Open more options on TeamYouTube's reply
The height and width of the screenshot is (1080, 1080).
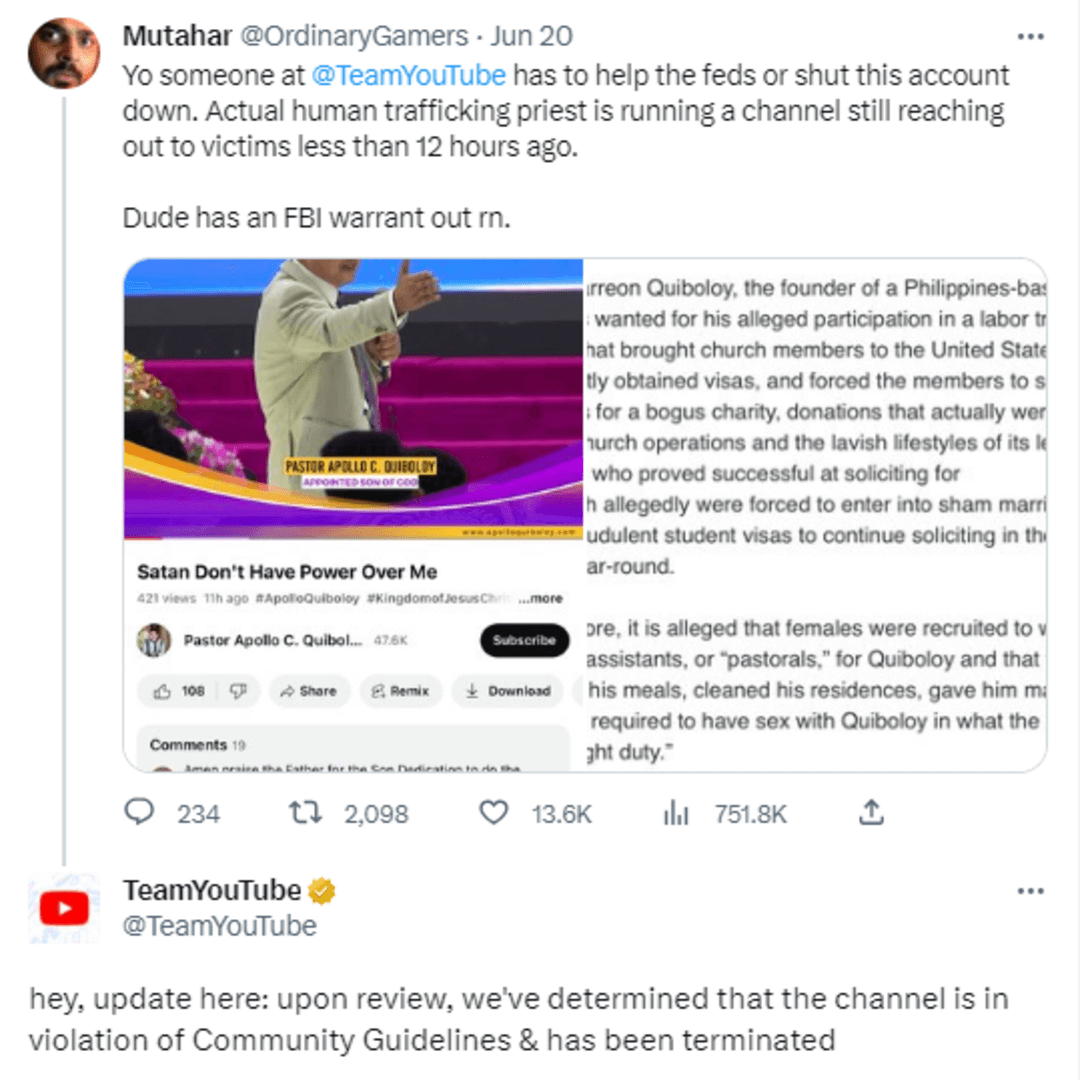coord(1030,891)
